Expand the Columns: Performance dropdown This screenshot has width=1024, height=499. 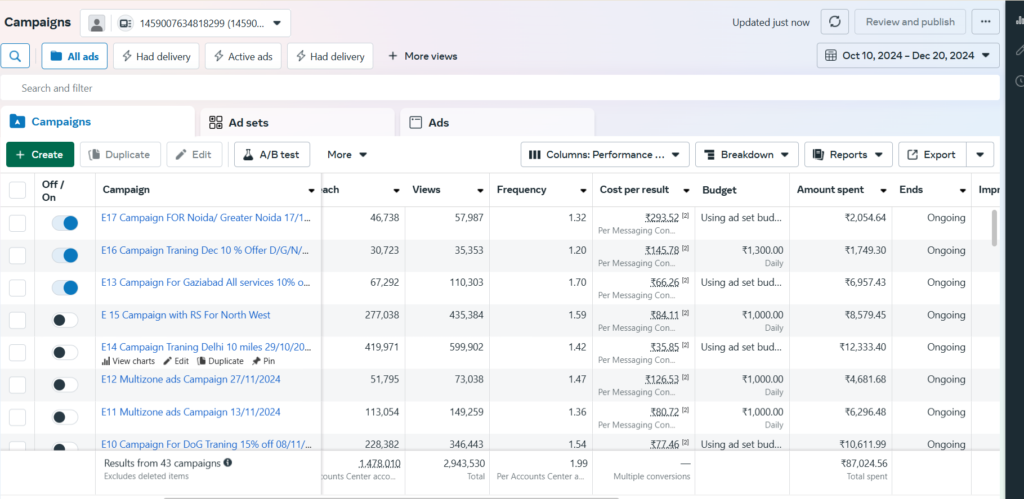pyautogui.click(x=605, y=155)
